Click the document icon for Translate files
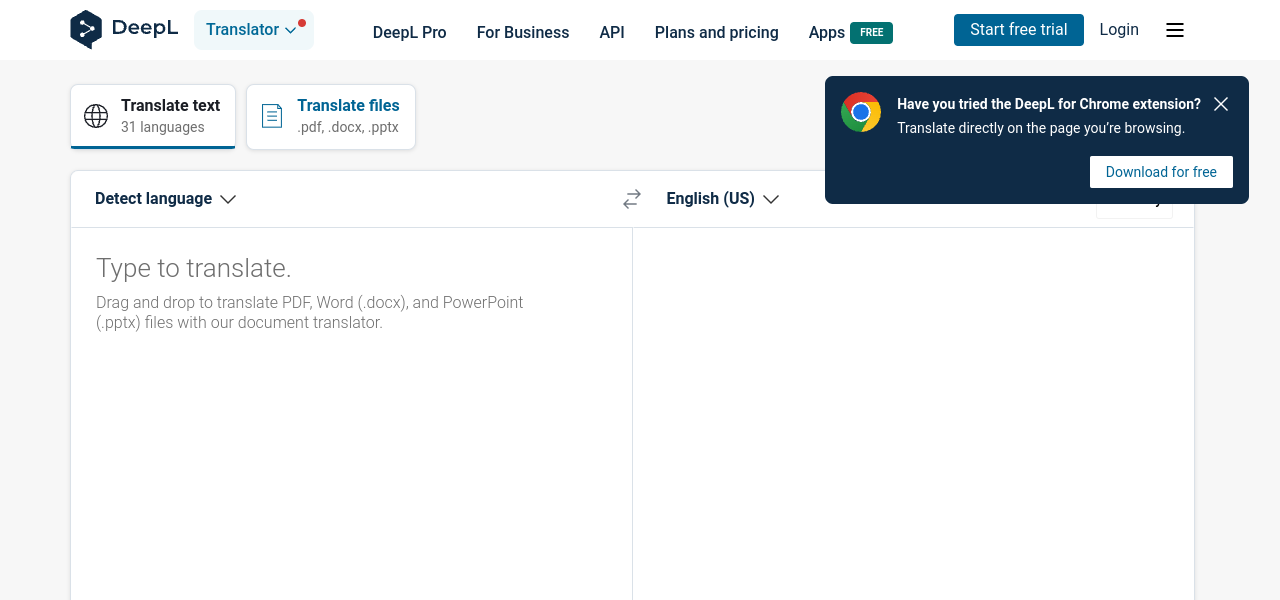1280x600 pixels. click(x=272, y=116)
